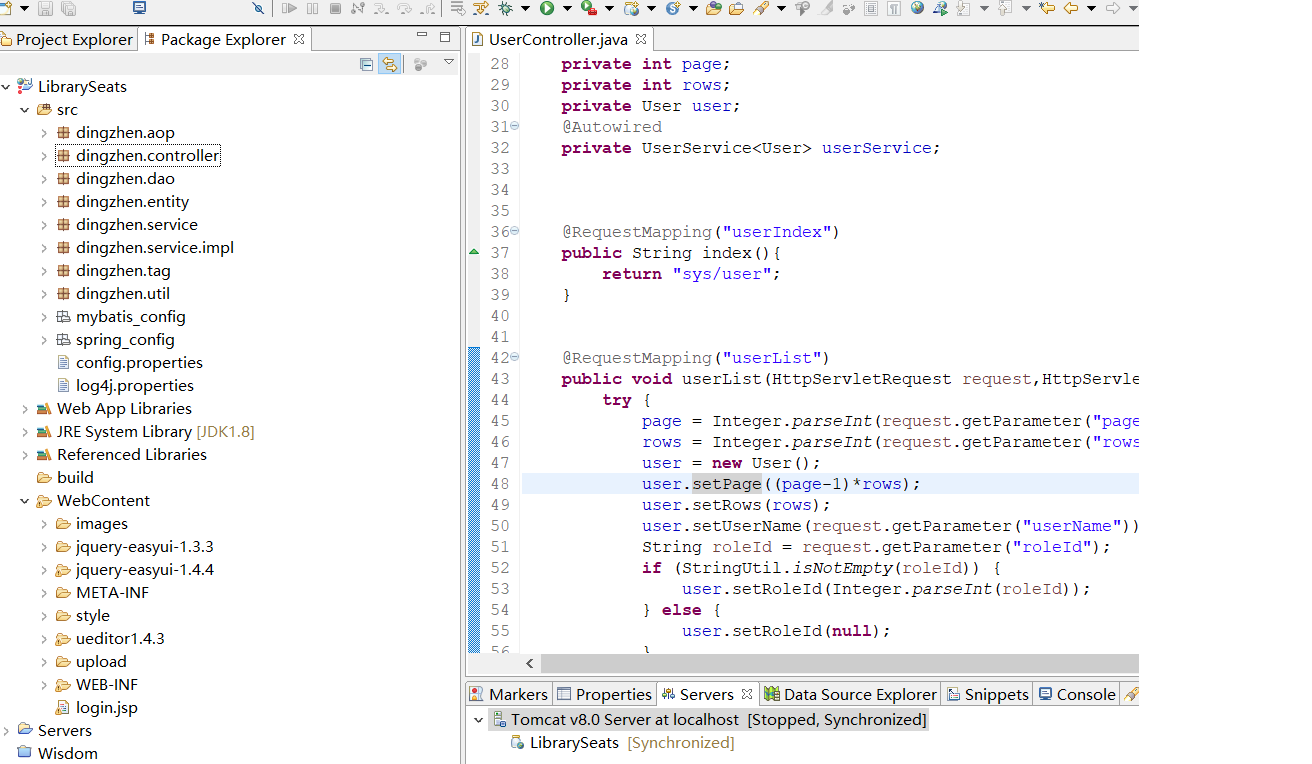This screenshot has height=764, width=1312.
Task: Expand the dingzhen.aop package
Action: coord(44,133)
